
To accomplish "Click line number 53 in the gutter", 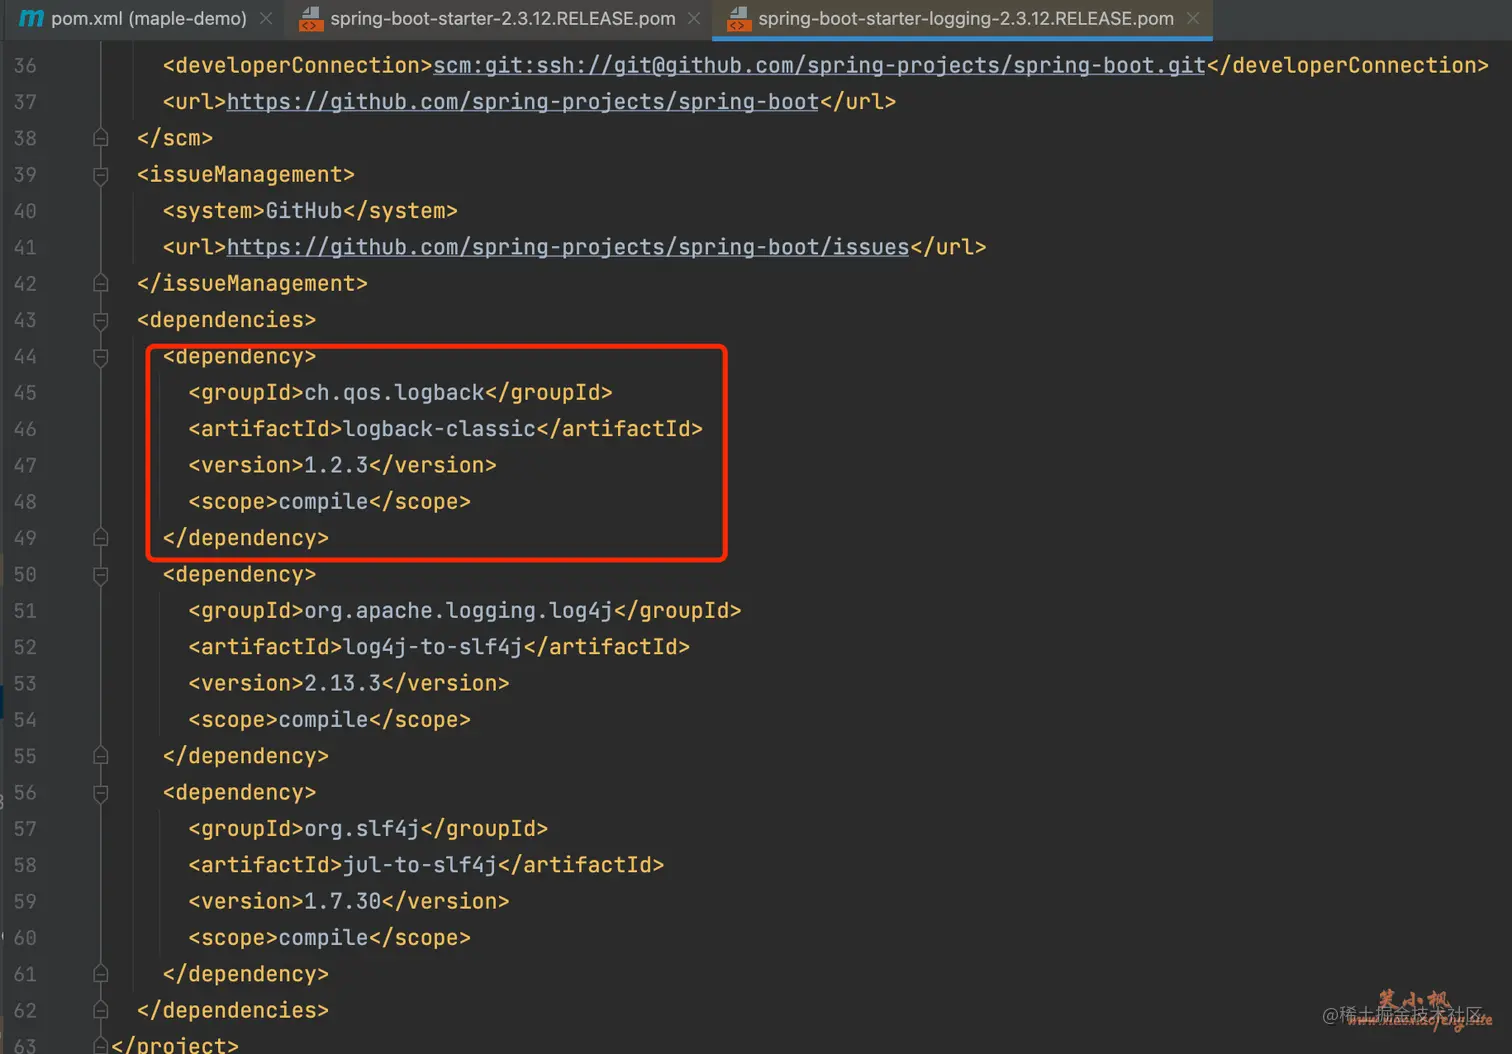I will [25, 684].
